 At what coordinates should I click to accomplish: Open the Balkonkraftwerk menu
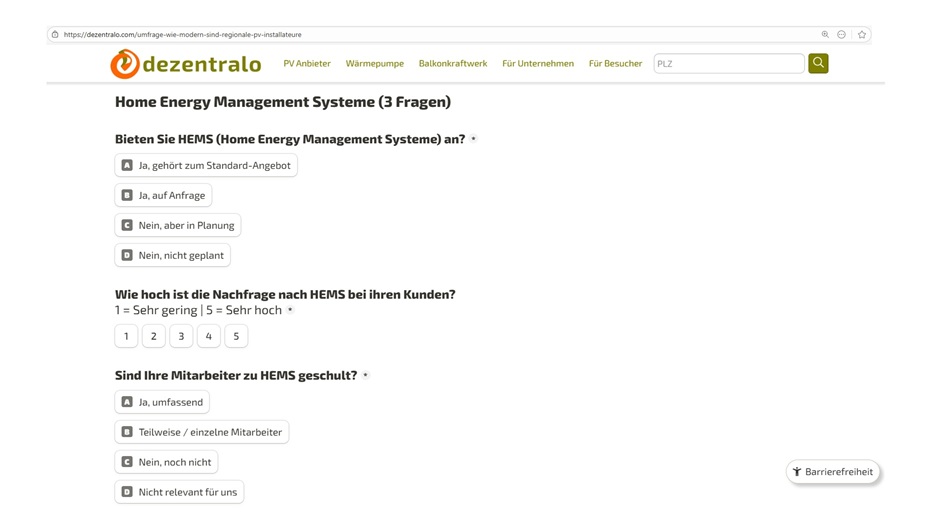click(x=453, y=64)
